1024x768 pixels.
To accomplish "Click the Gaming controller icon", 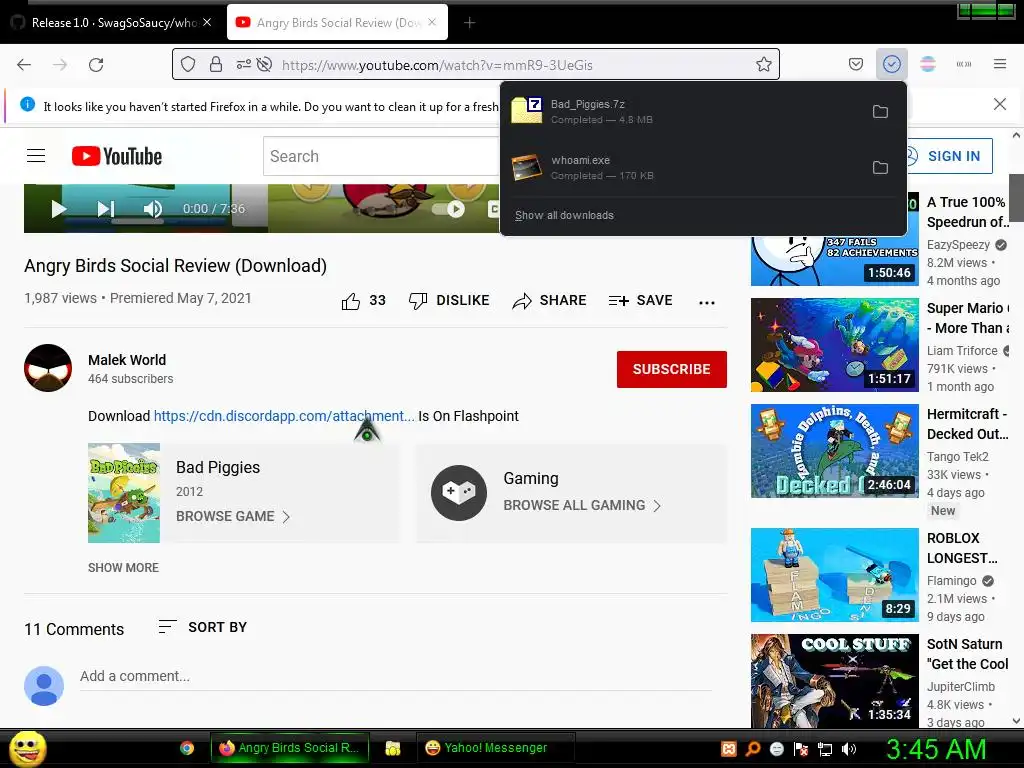I will (458, 492).
